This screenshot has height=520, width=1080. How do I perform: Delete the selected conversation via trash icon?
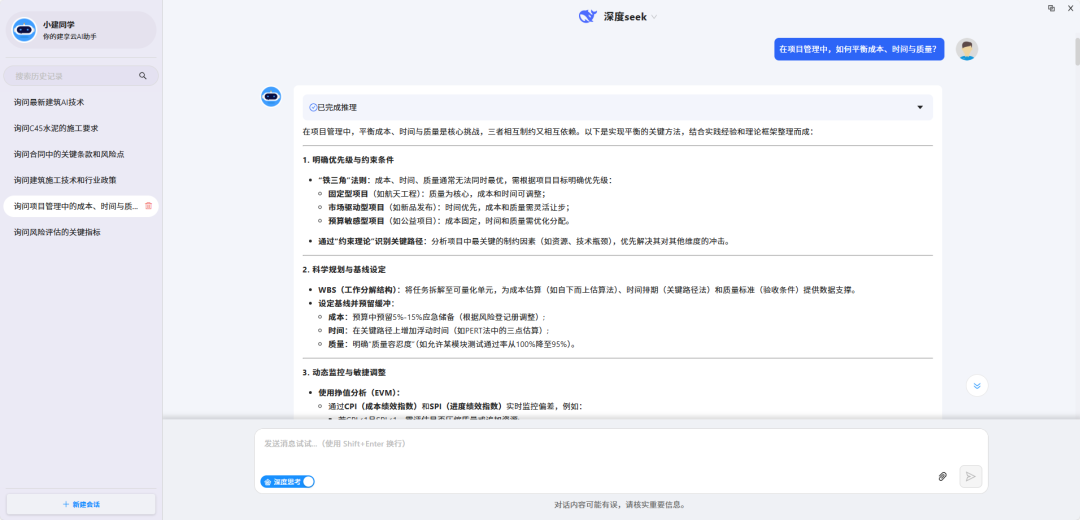coord(149,206)
